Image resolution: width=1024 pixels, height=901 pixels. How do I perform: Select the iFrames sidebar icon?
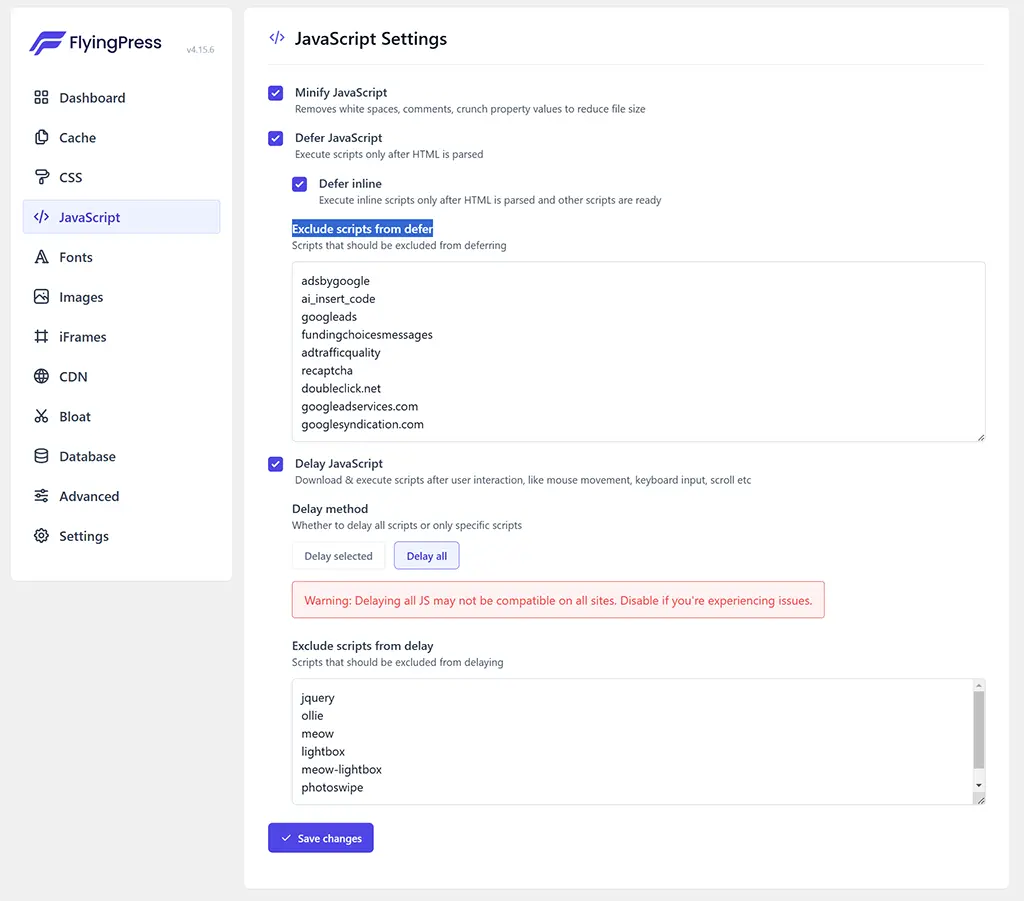click(40, 337)
